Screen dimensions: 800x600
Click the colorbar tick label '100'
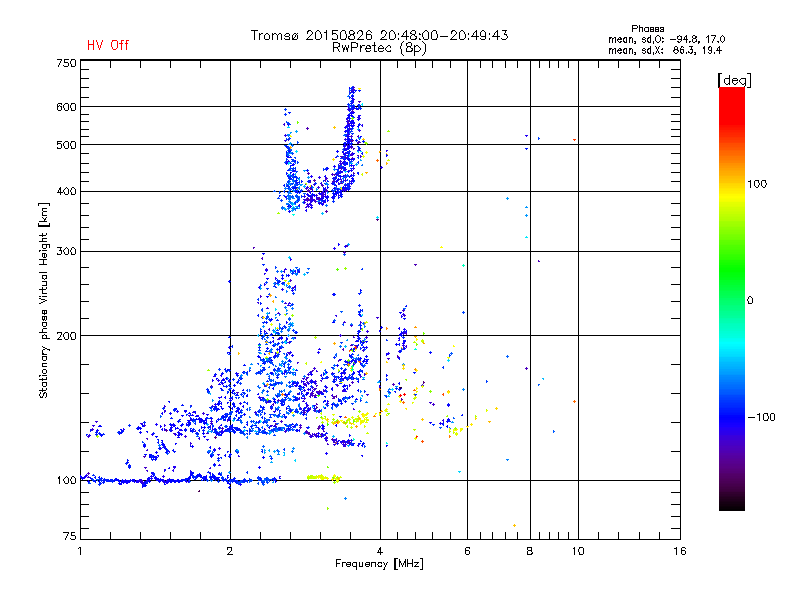tap(757, 184)
